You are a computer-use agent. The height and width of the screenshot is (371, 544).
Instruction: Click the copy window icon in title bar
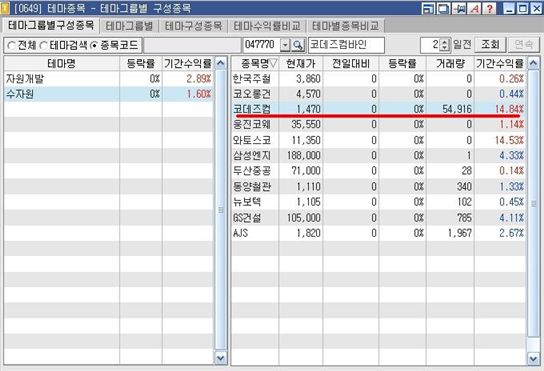443,8
